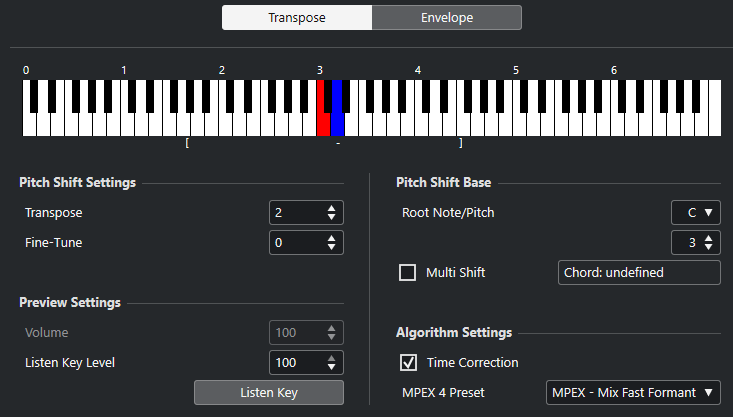
Task: Lower Listen Key Level with down arrow
Action: point(331,367)
